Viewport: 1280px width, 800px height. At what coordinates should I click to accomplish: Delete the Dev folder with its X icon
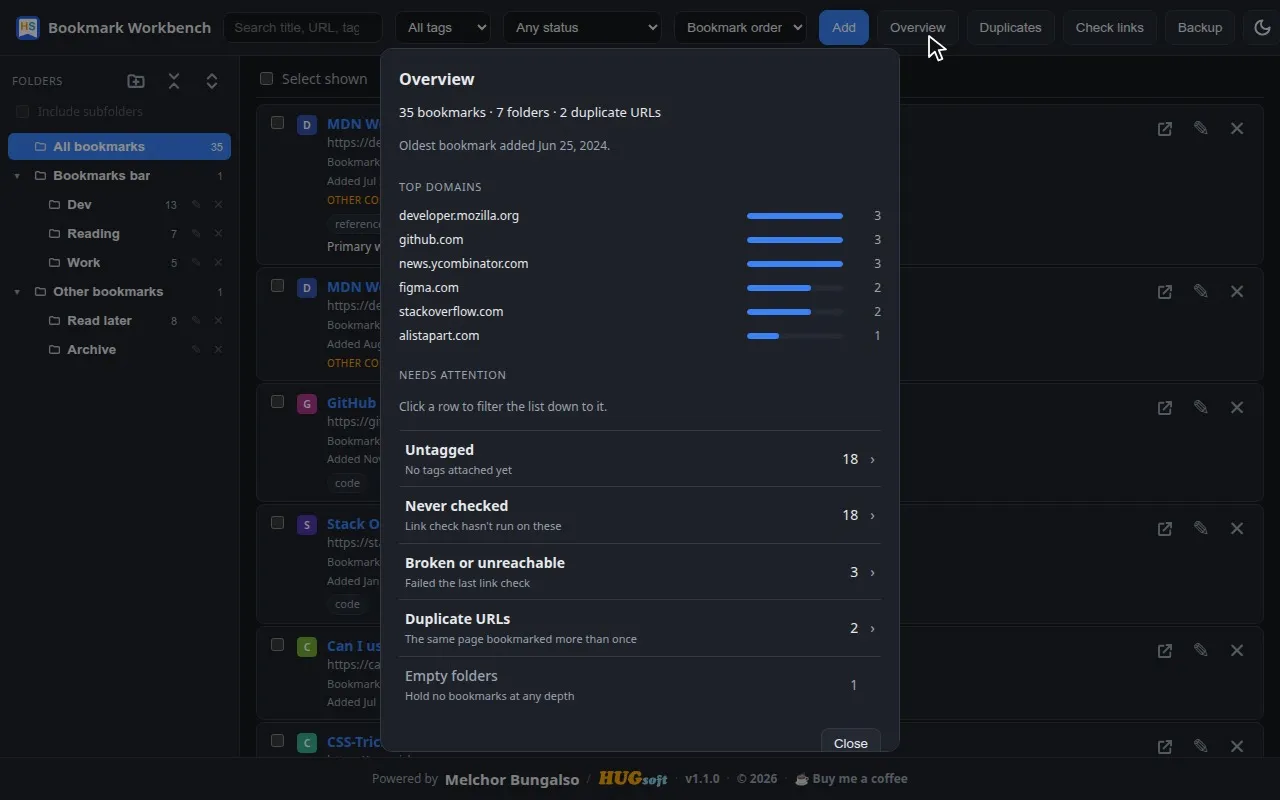click(x=218, y=205)
